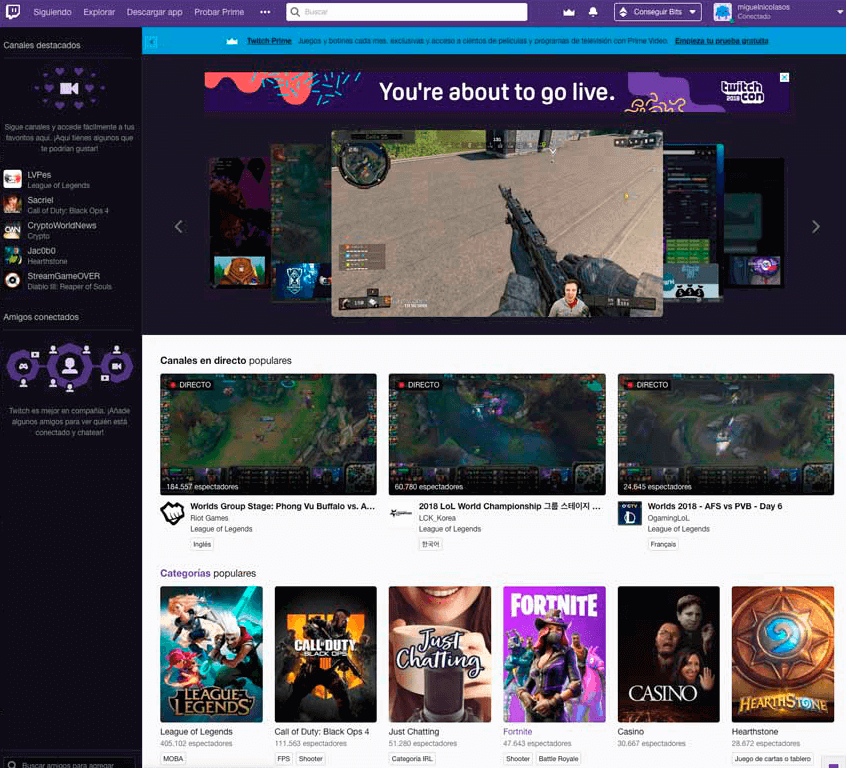Click the Bits diamond icon

[623, 12]
